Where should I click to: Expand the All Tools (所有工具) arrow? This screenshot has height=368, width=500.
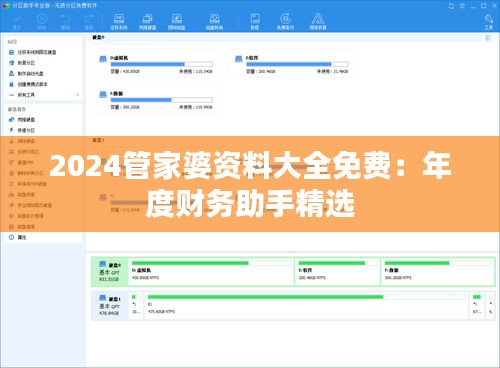[78, 95]
